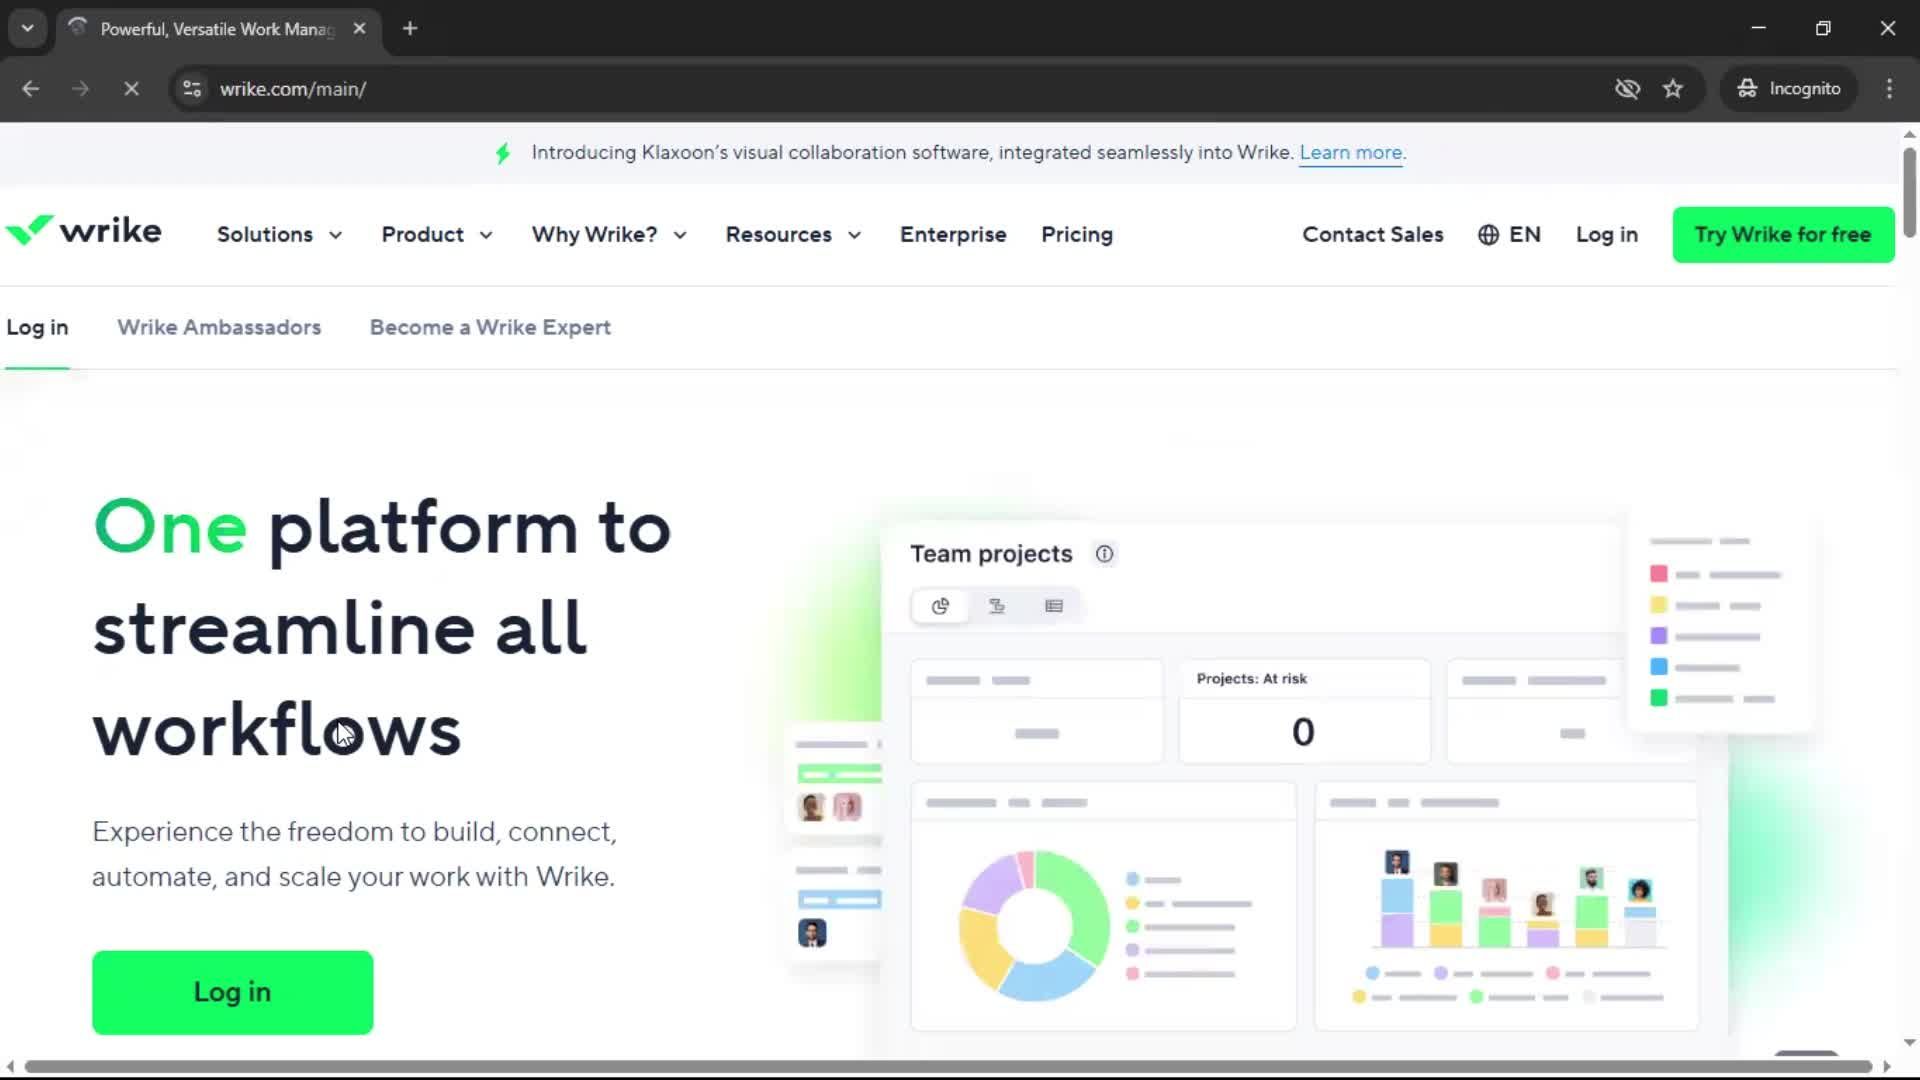The height and width of the screenshot is (1080, 1920).
Task: Click the "Experience the freedom to build" paragraph
Action: coord(354,854)
